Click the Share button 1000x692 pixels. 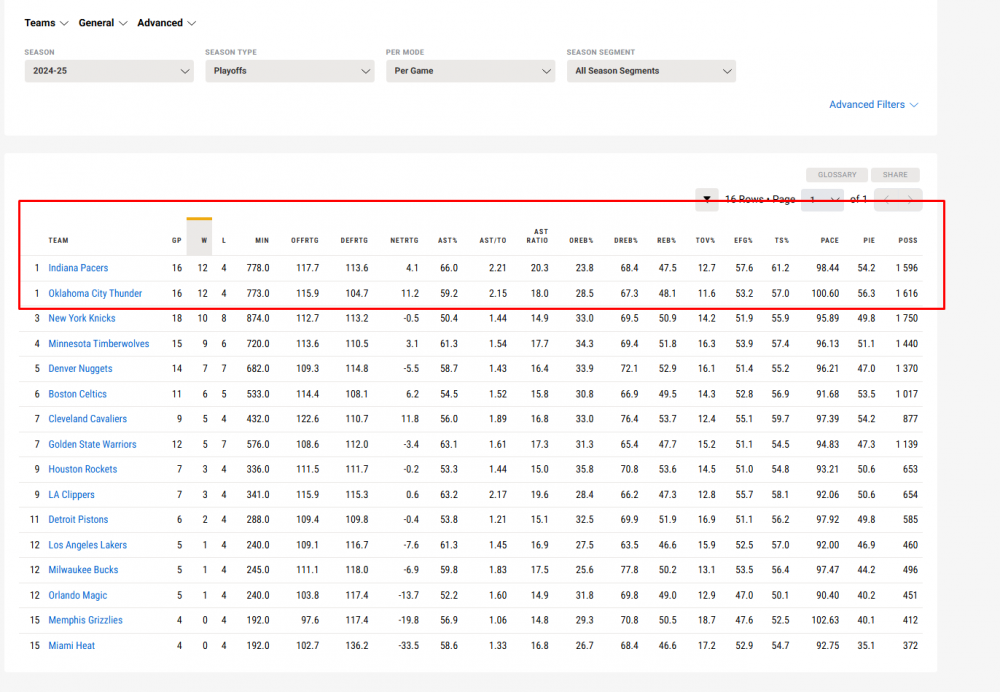click(895, 175)
